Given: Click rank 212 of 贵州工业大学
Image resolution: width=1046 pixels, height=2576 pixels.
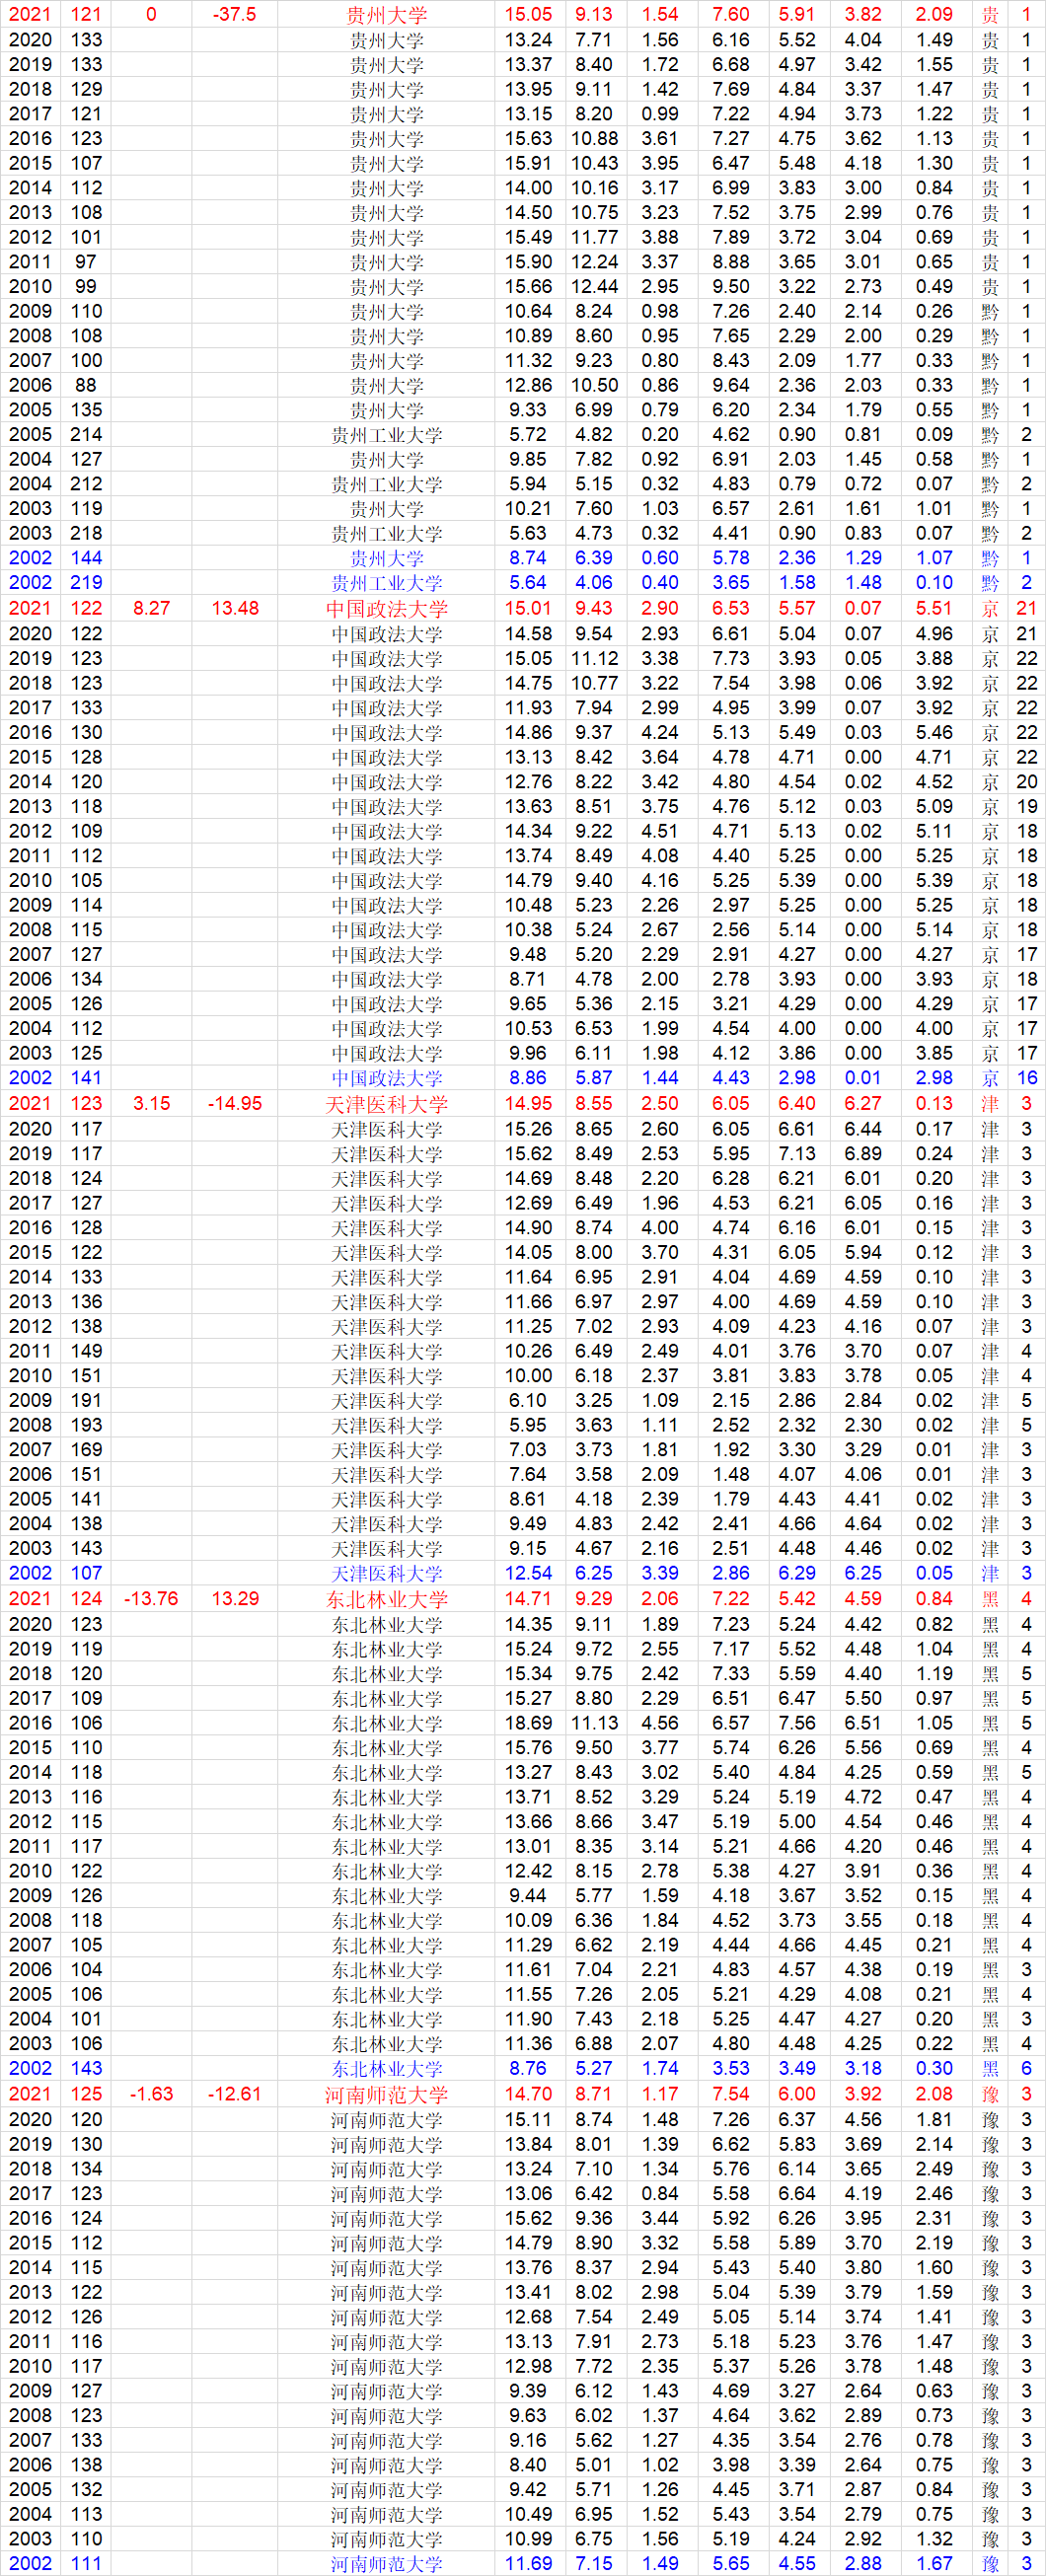Looking at the screenshot, I should pos(86,483).
